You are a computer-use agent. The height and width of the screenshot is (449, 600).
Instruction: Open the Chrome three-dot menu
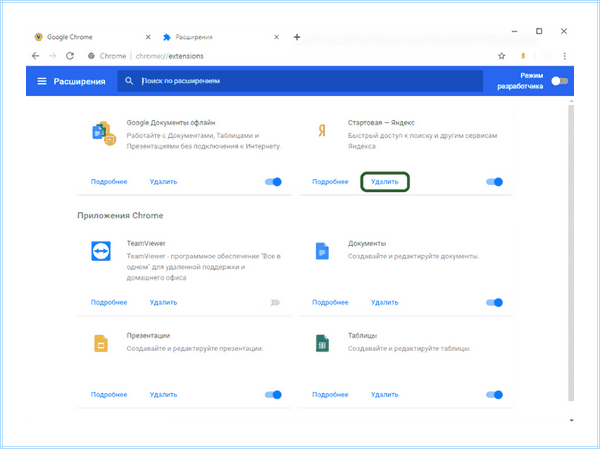click(564, 56)
